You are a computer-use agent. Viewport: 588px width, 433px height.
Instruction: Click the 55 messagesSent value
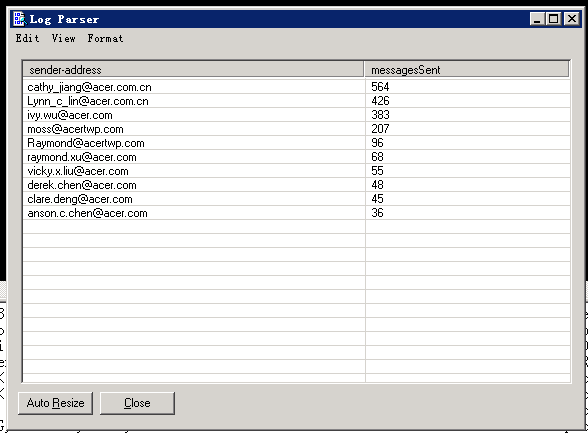click(377, 171)
